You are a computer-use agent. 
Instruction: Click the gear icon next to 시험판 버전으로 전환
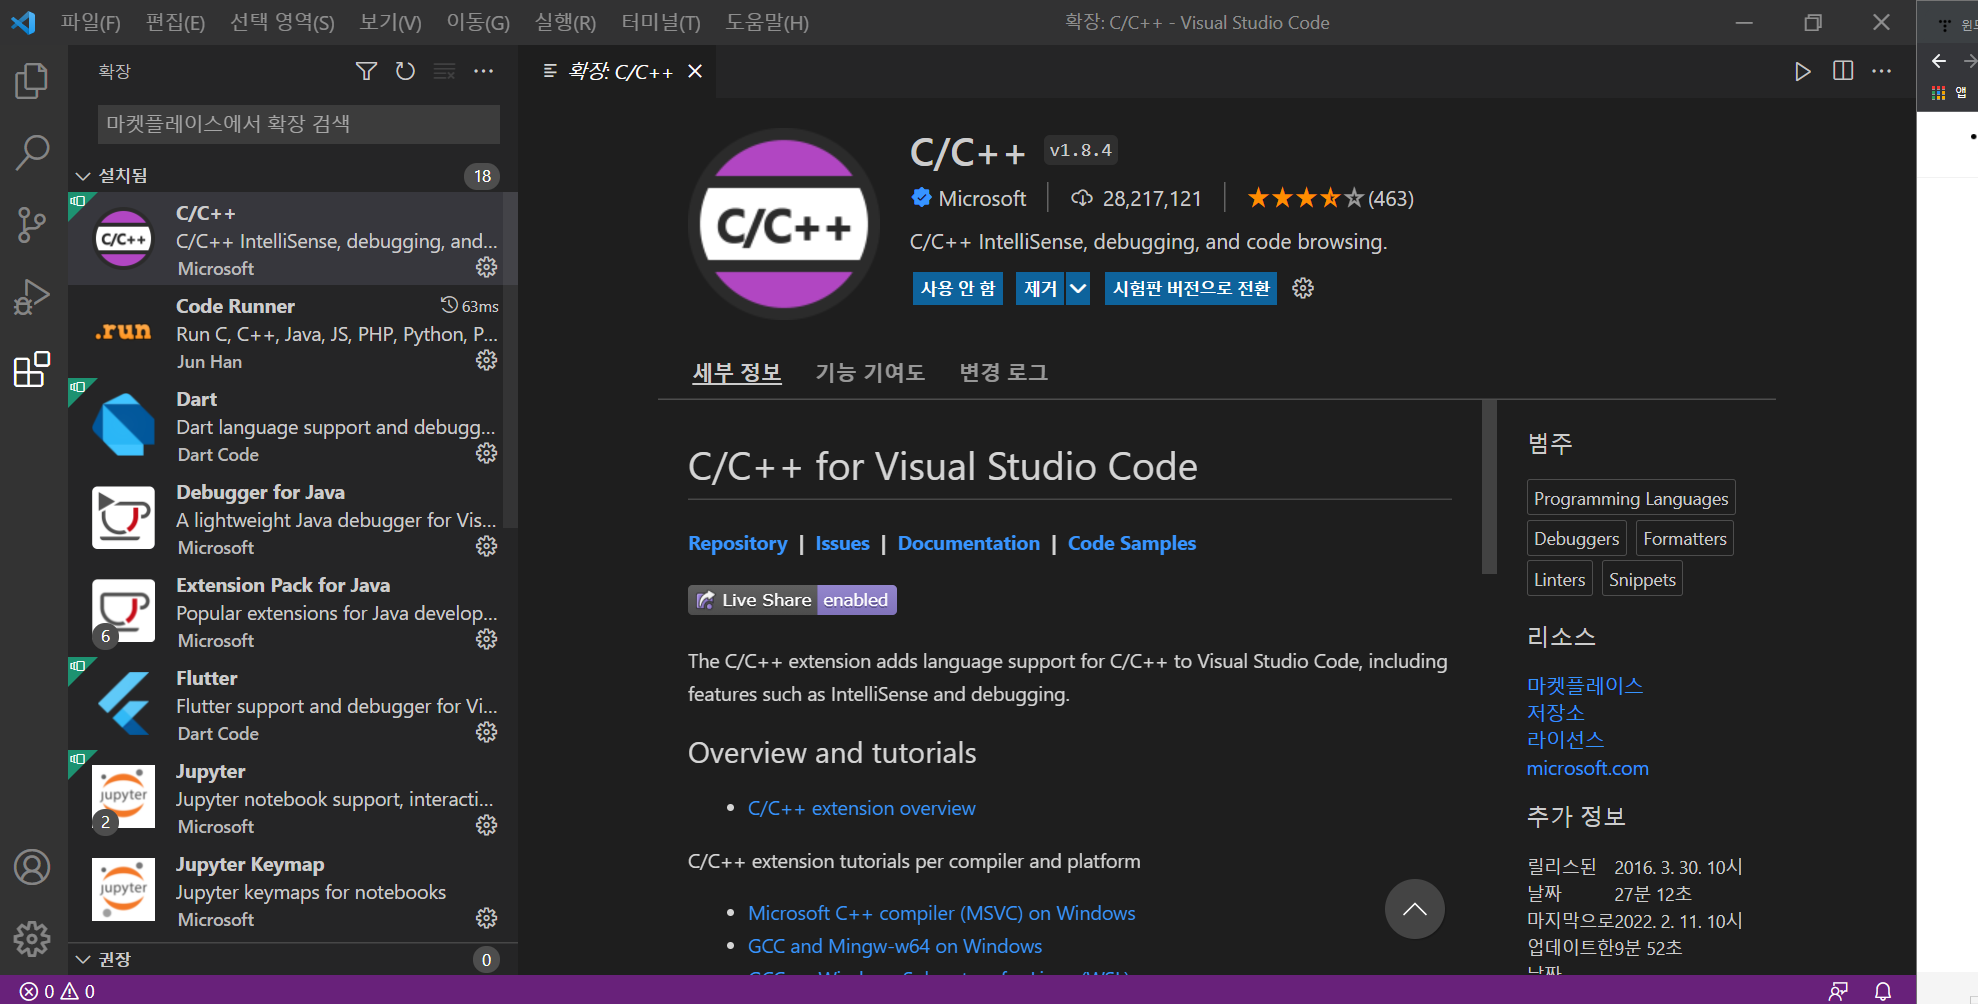1303,288
